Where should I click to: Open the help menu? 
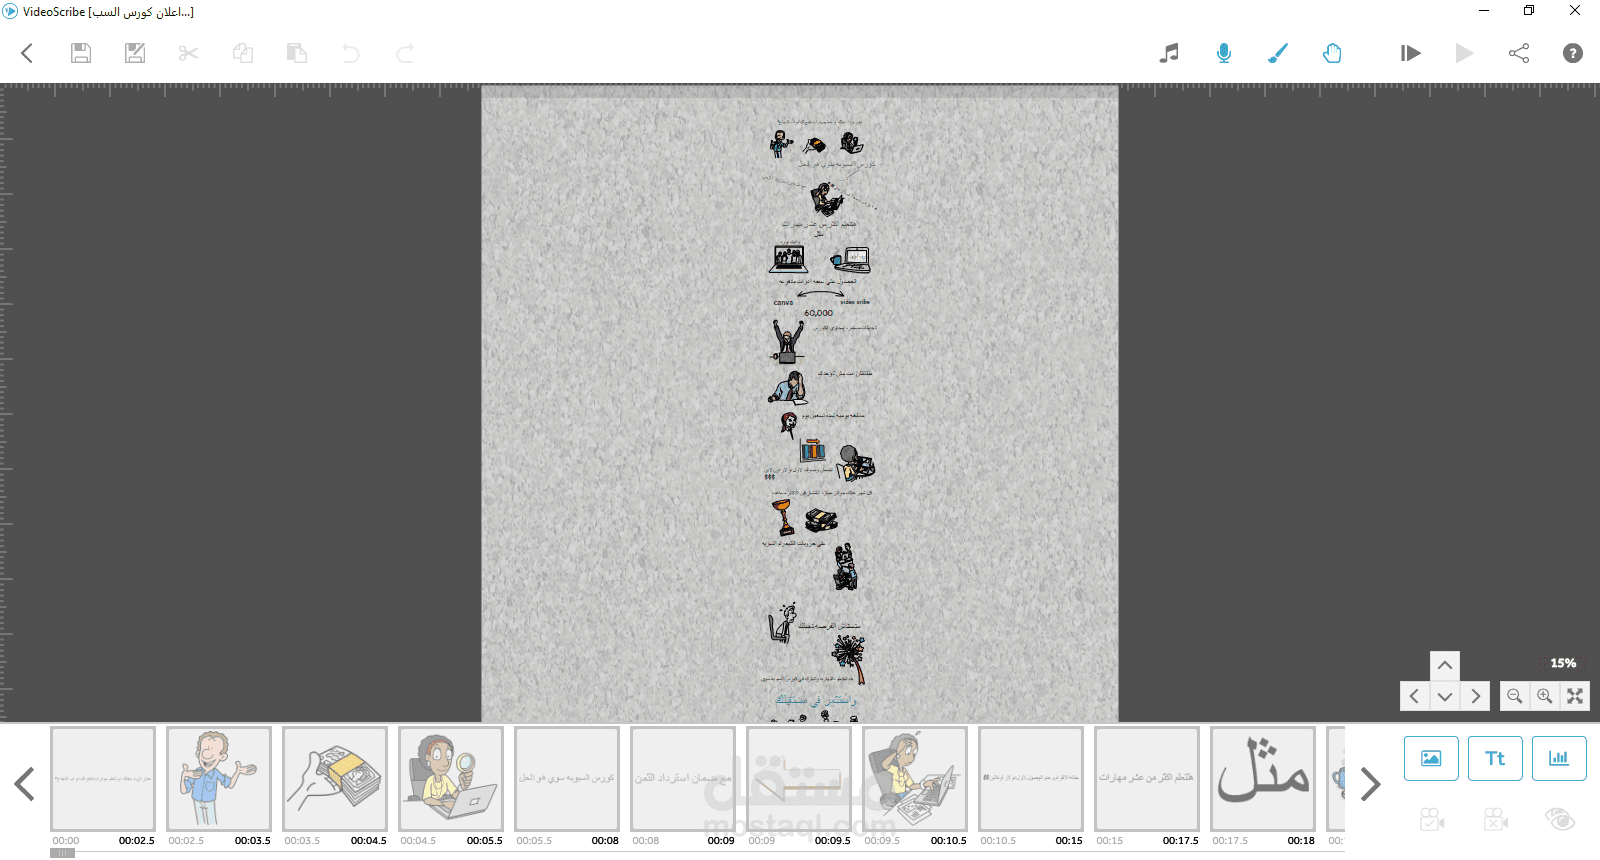click(1573, 53)
